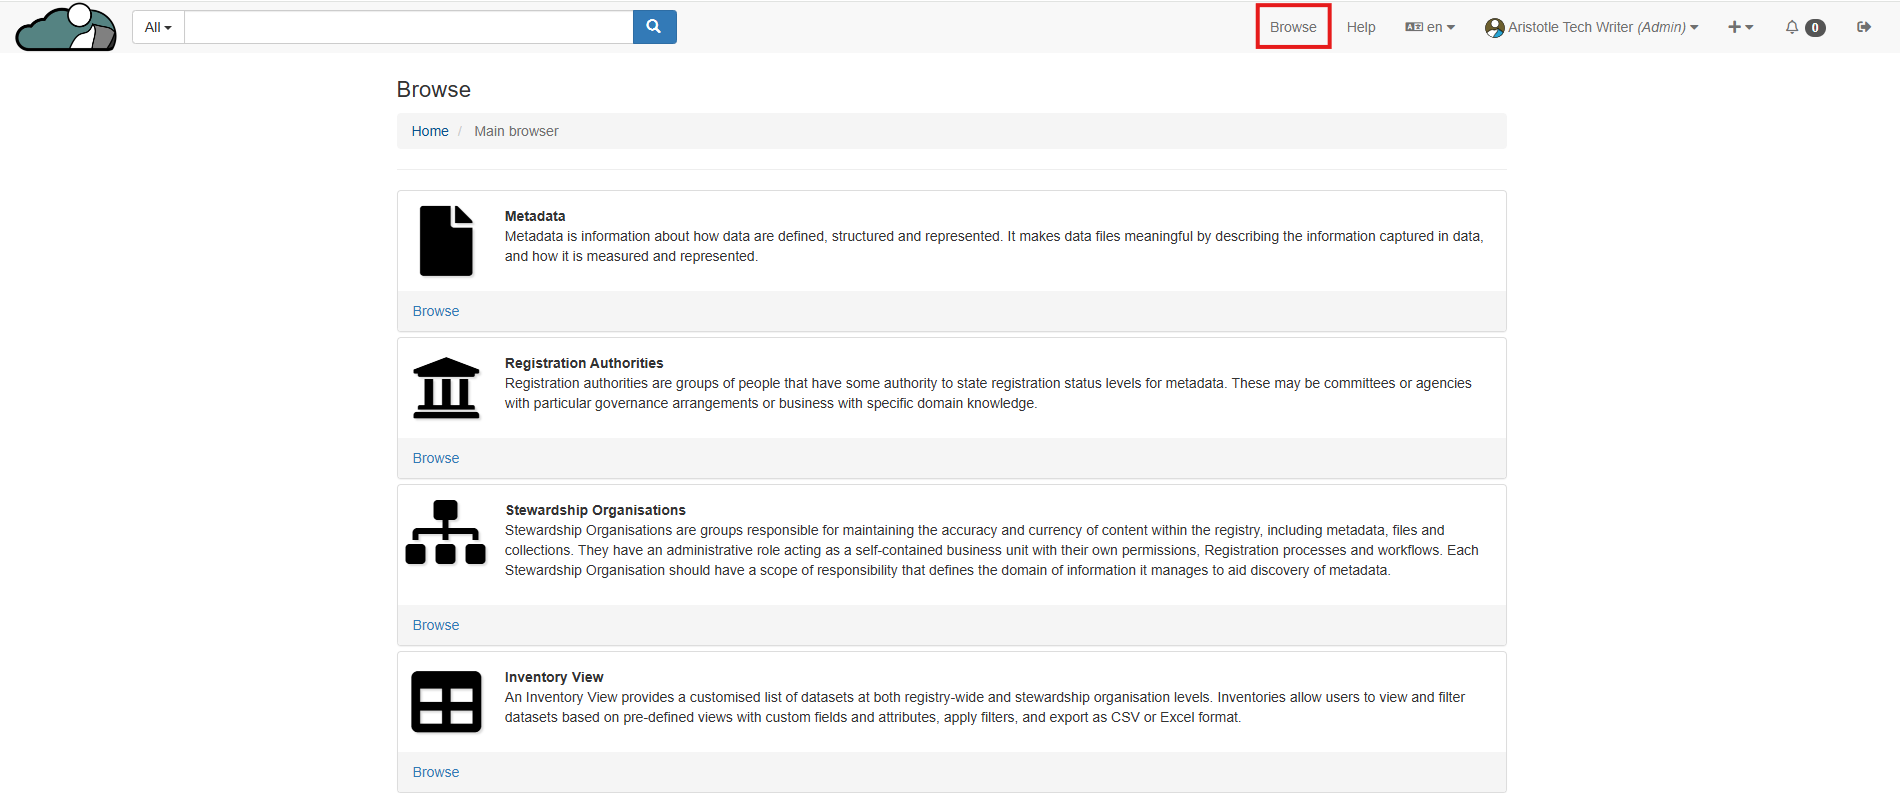Image resolution: width=1900 pixels, height=793 pixels.
Task: Click the Aristotle cloud logo
Action: coord(66,27)
